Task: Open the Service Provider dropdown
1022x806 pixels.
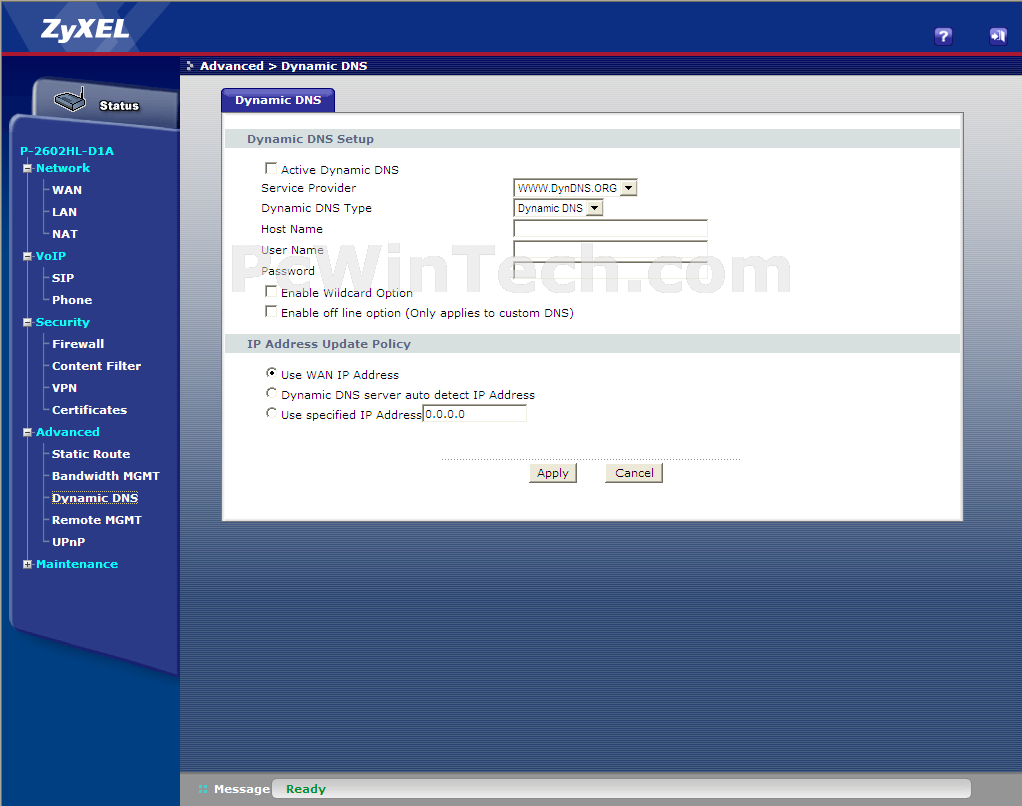Action: (x=575, y=188)
